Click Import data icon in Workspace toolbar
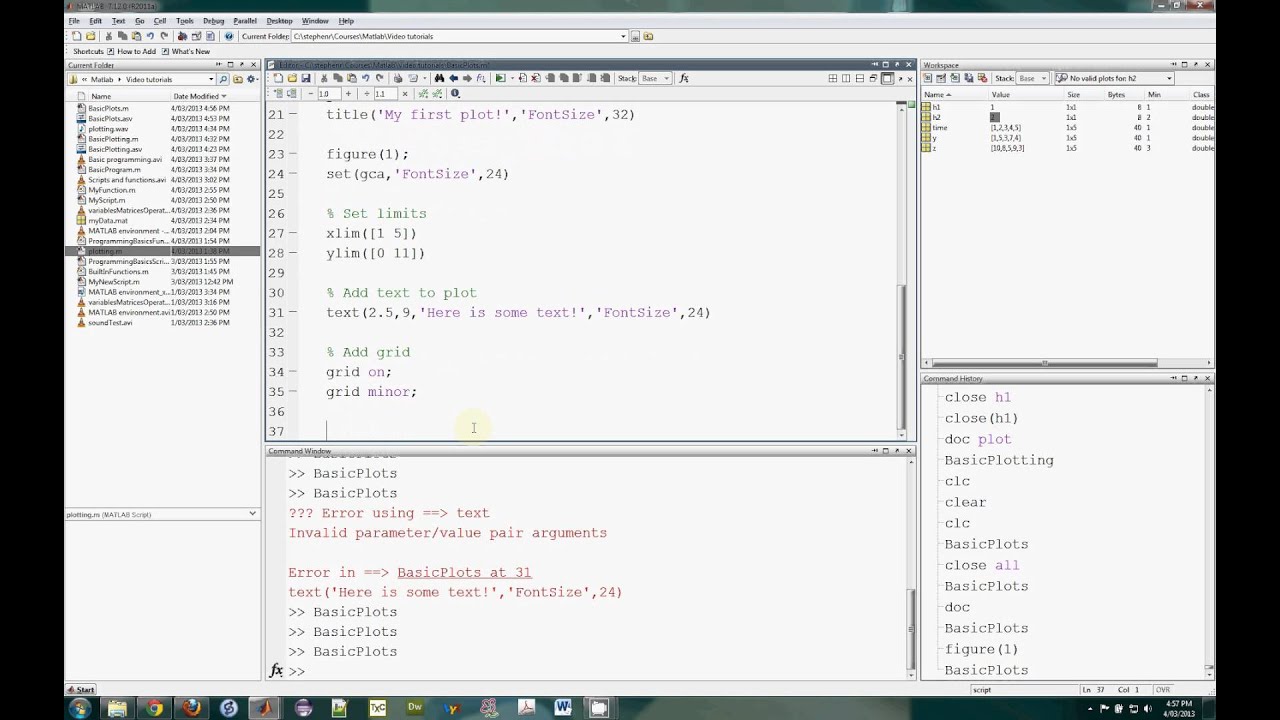The image size is (1280, 720). click(955, 78)
